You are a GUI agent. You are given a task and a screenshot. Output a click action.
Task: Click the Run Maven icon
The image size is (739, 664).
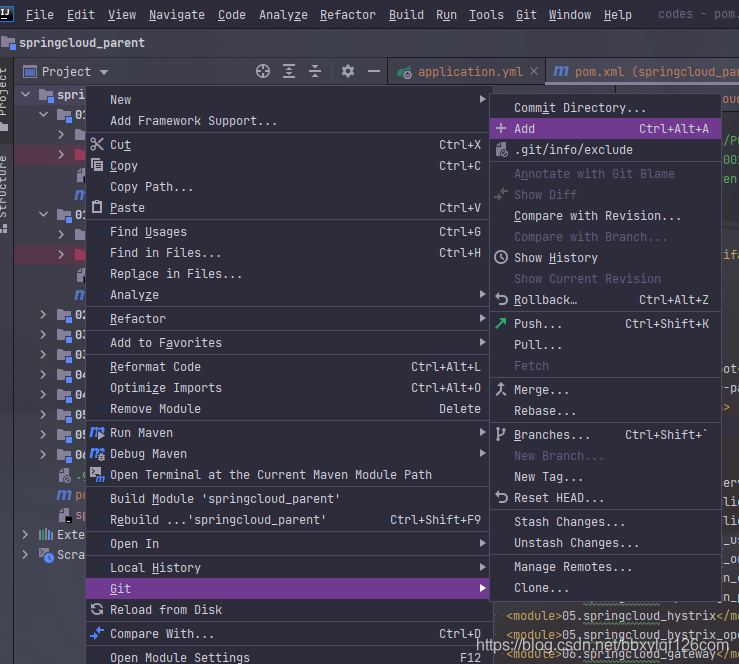97,433
